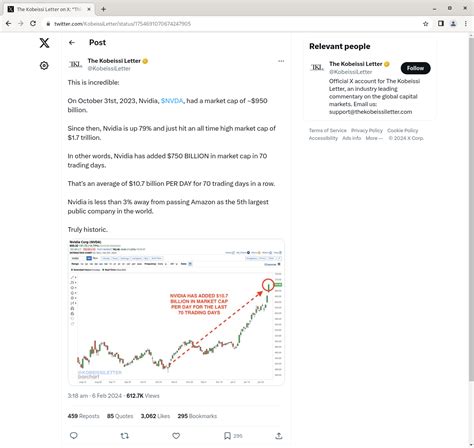Reply using the comment bubble icon
The height and width of the screenshot is (448, 474).
[74, 435]
